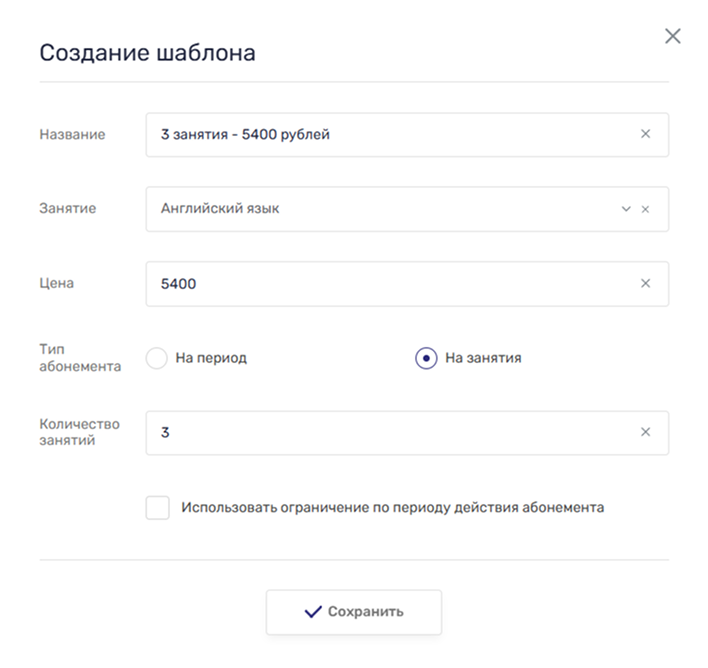Click the Сохранить button
708x668 pixels.
tap(353, 611)
